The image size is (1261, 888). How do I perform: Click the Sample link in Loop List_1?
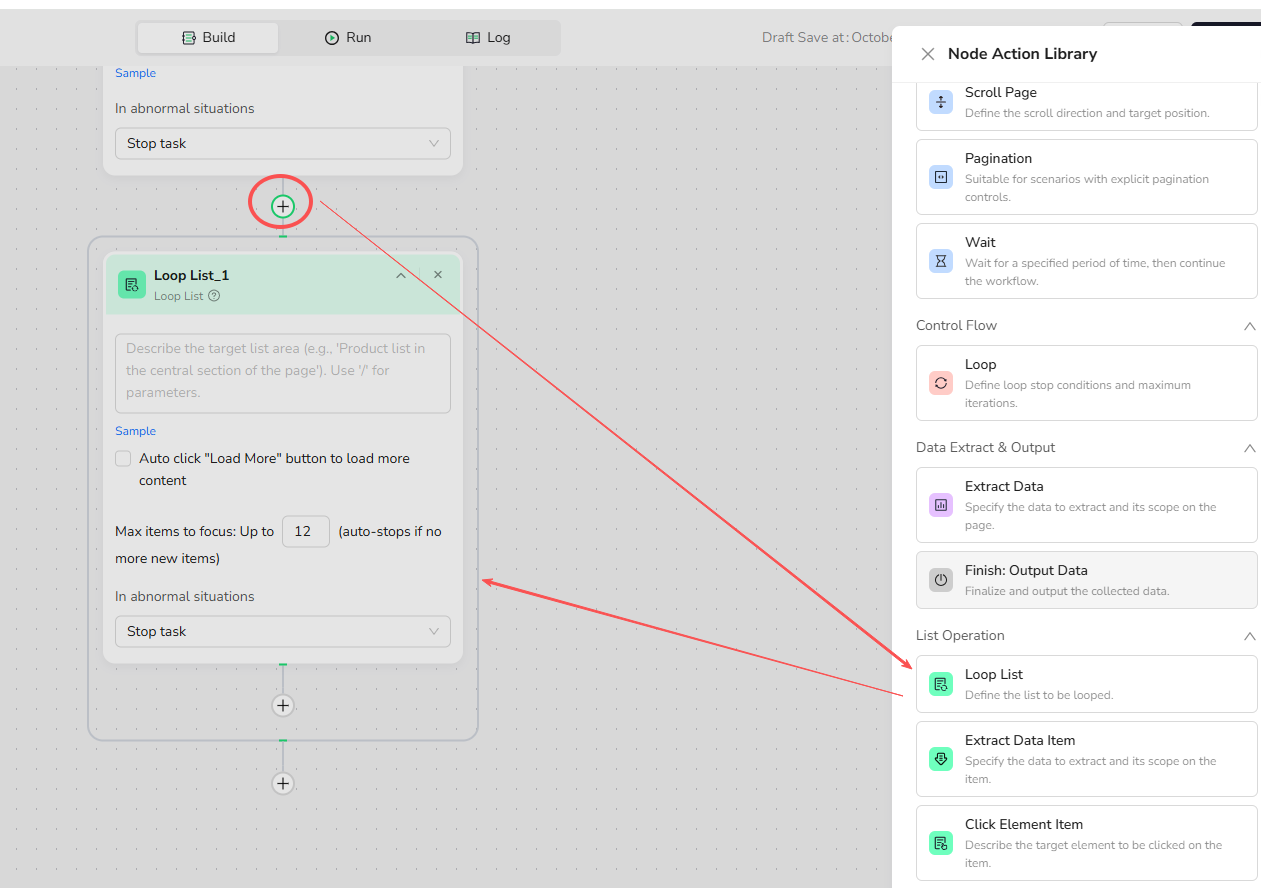[135, 431]
